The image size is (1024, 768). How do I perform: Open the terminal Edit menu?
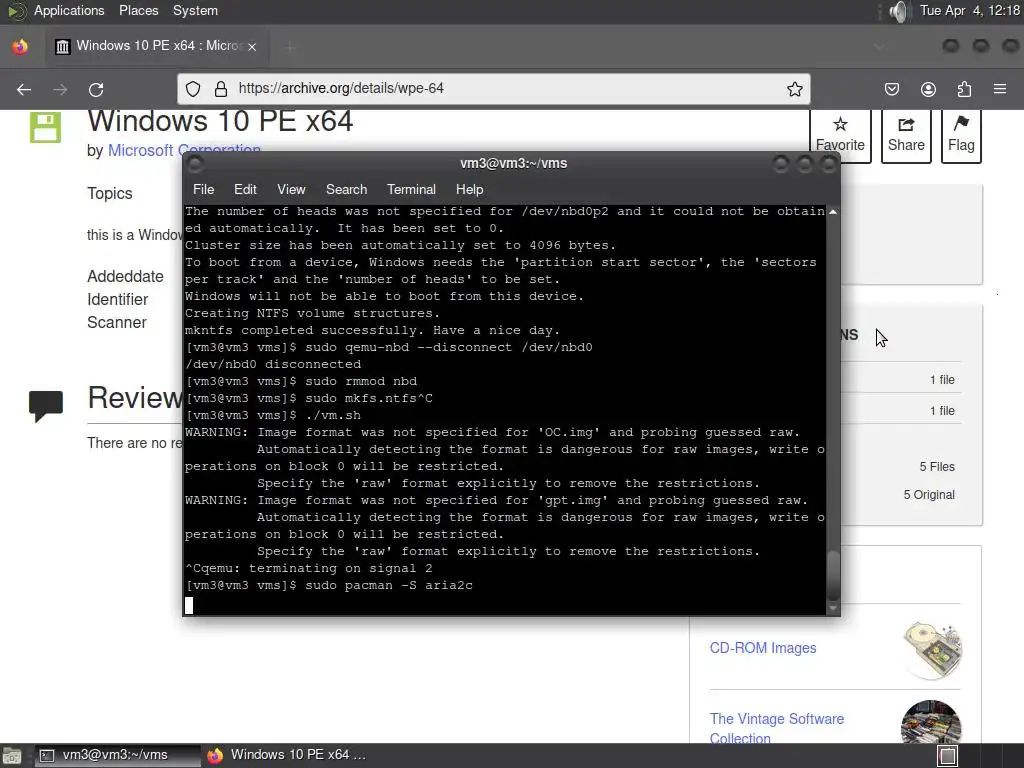pos(245,189)
